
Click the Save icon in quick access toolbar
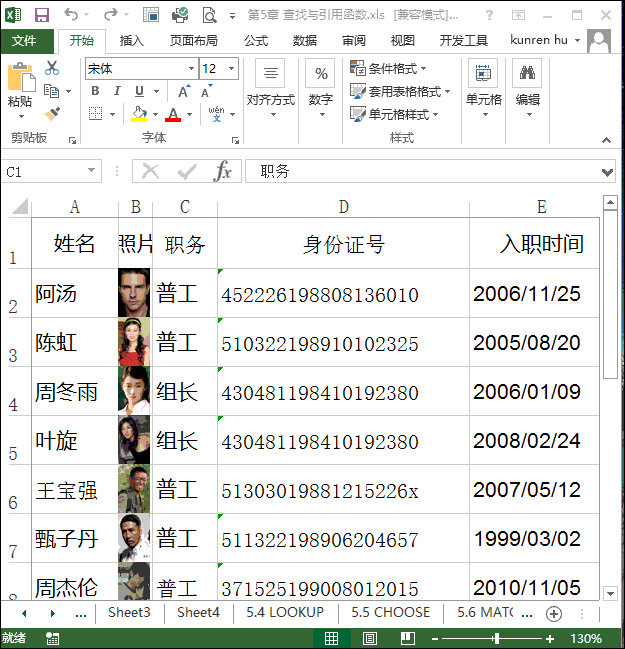pyautogui.click(x=42, y=15)
